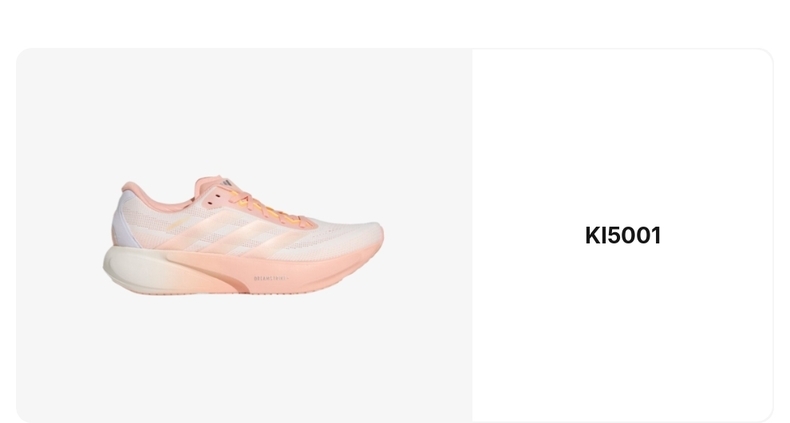Click the small logo on the shoe tongue

click(227, 182)
